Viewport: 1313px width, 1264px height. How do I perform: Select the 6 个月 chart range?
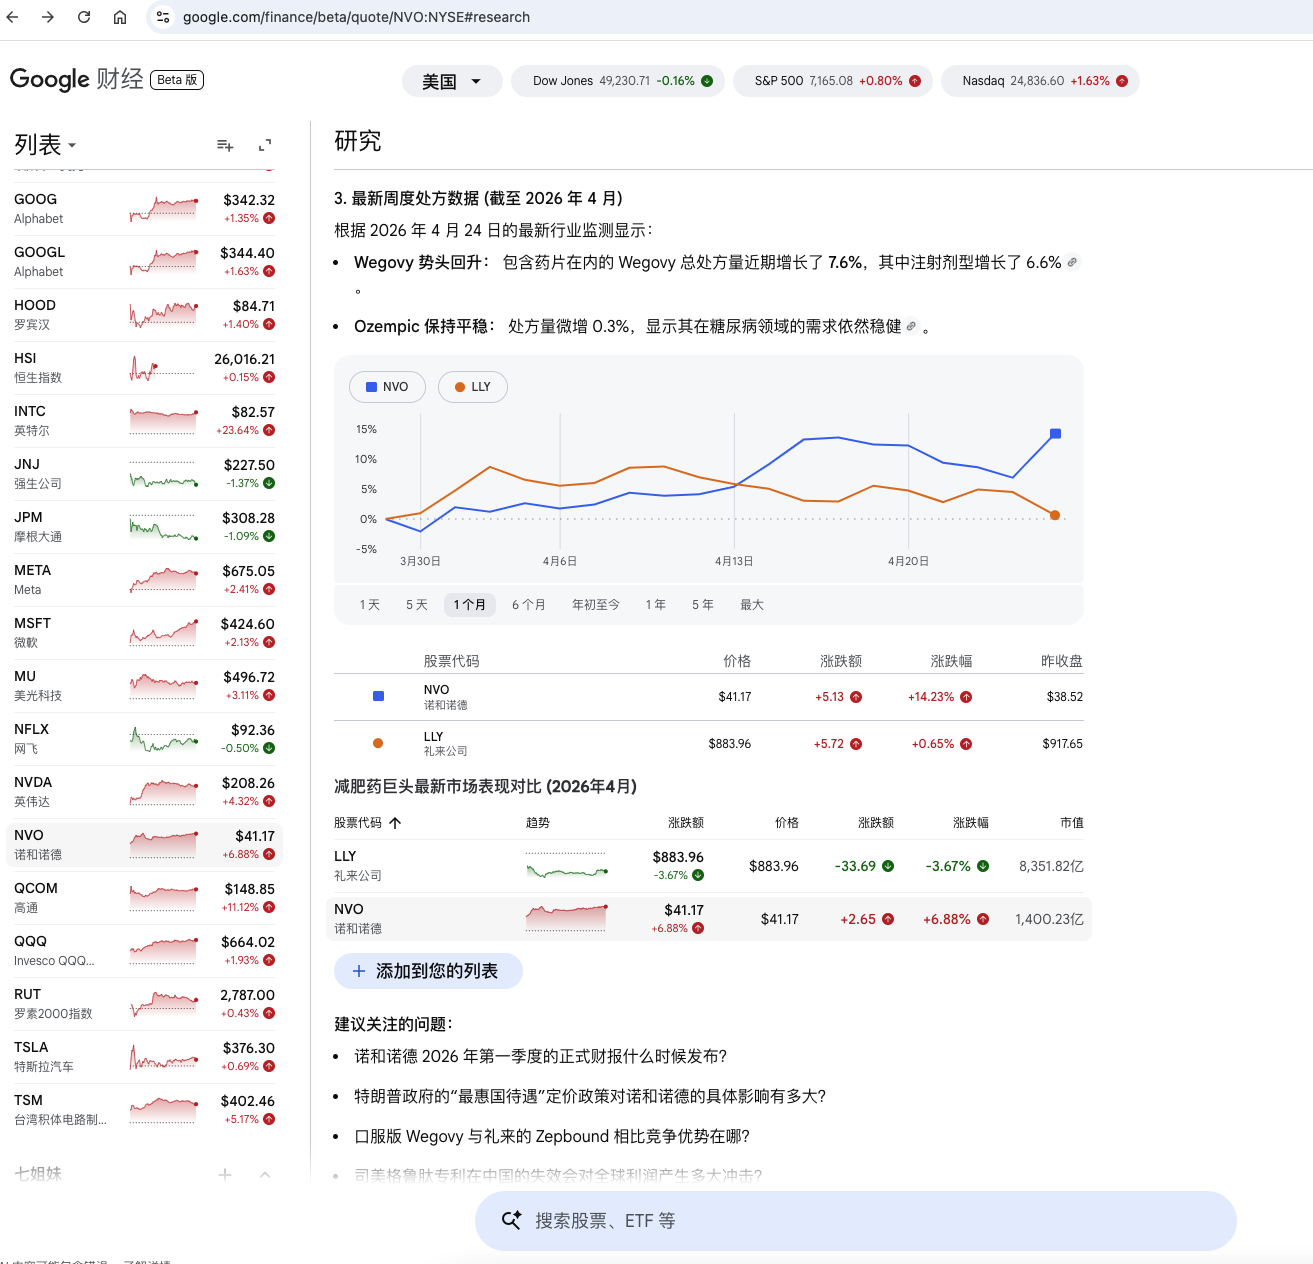529,605
